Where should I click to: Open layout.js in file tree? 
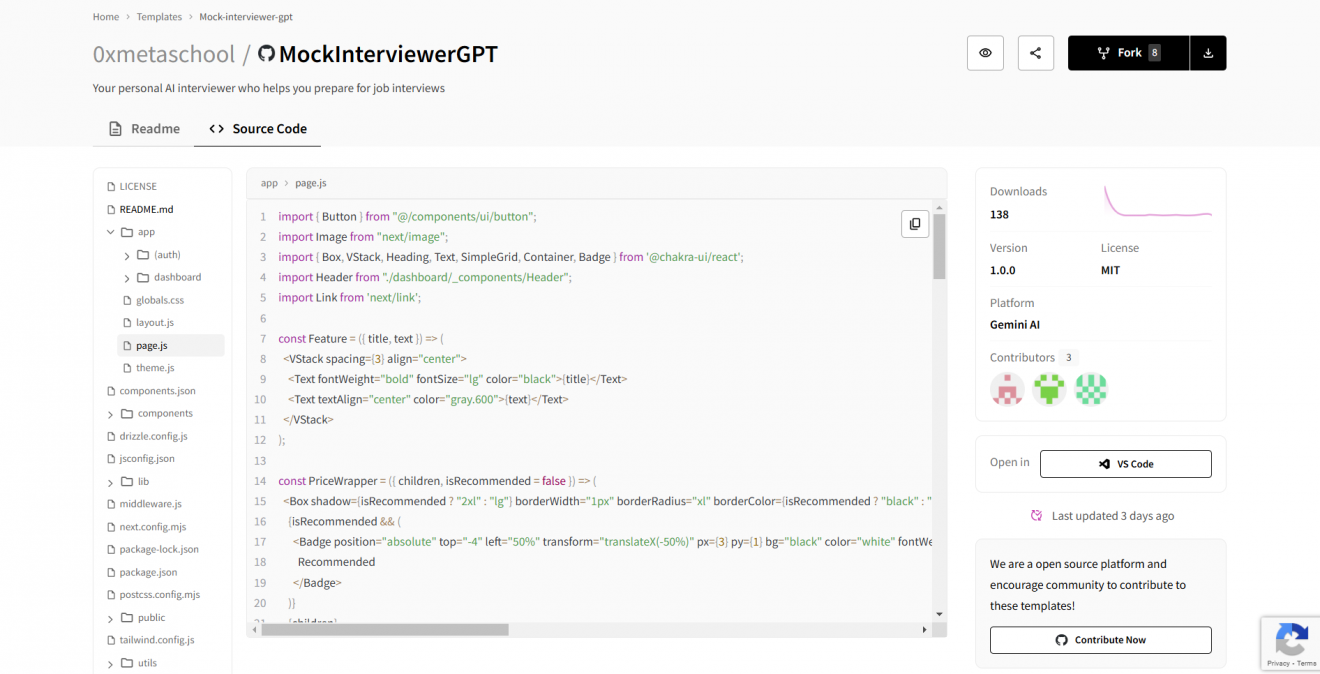click(x=155, y=322)
